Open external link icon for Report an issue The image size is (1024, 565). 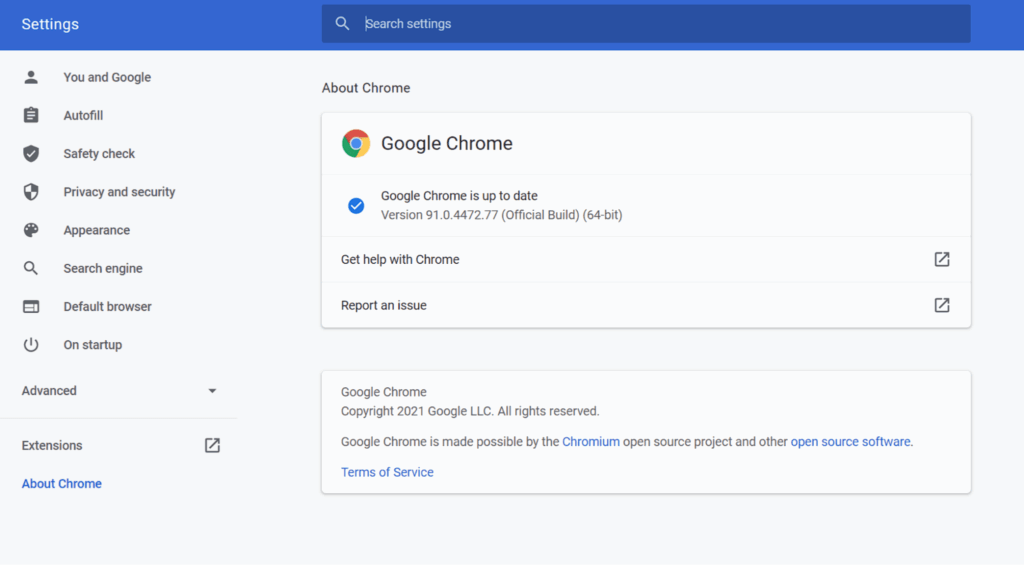point(941,305)
